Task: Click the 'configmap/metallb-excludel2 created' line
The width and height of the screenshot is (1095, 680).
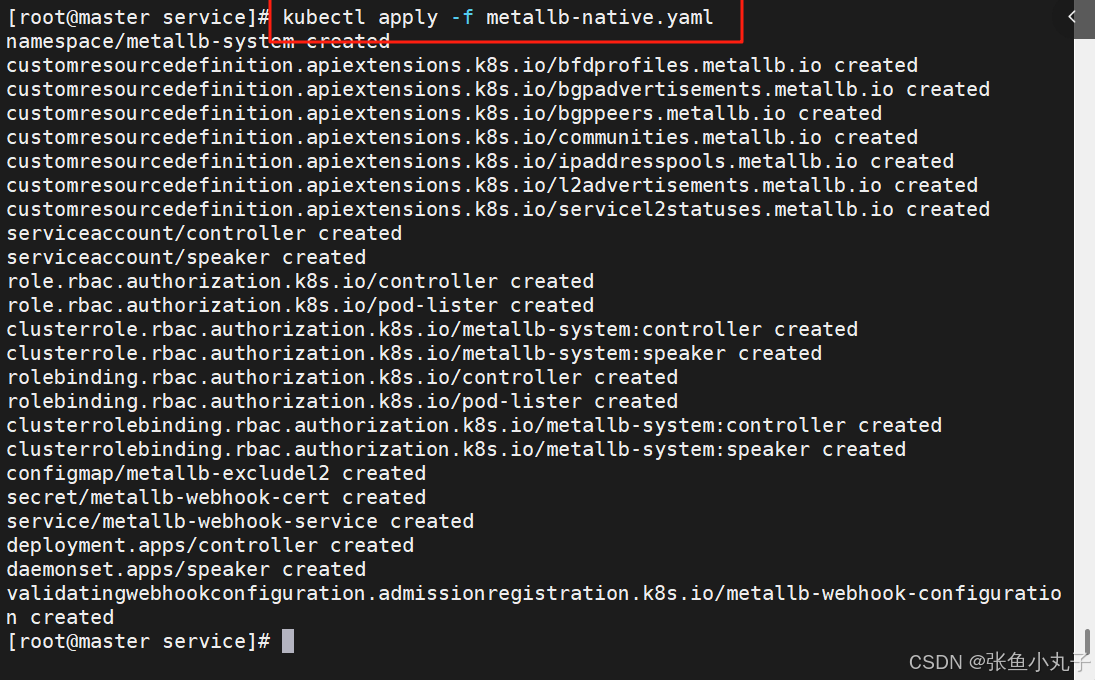Action: (216, 473)
